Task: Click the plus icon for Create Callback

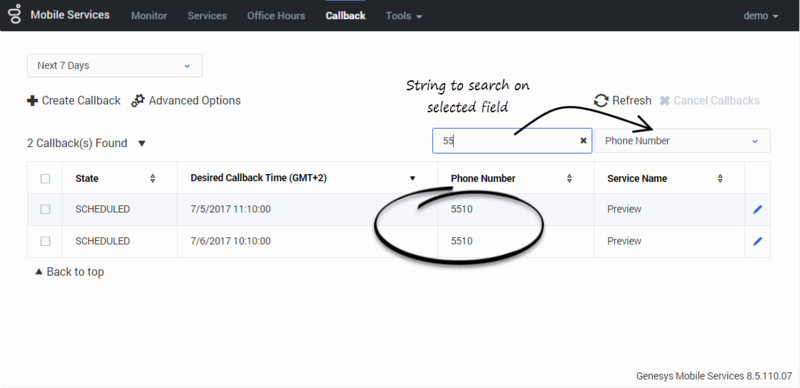Action: [x=33, y=101]
